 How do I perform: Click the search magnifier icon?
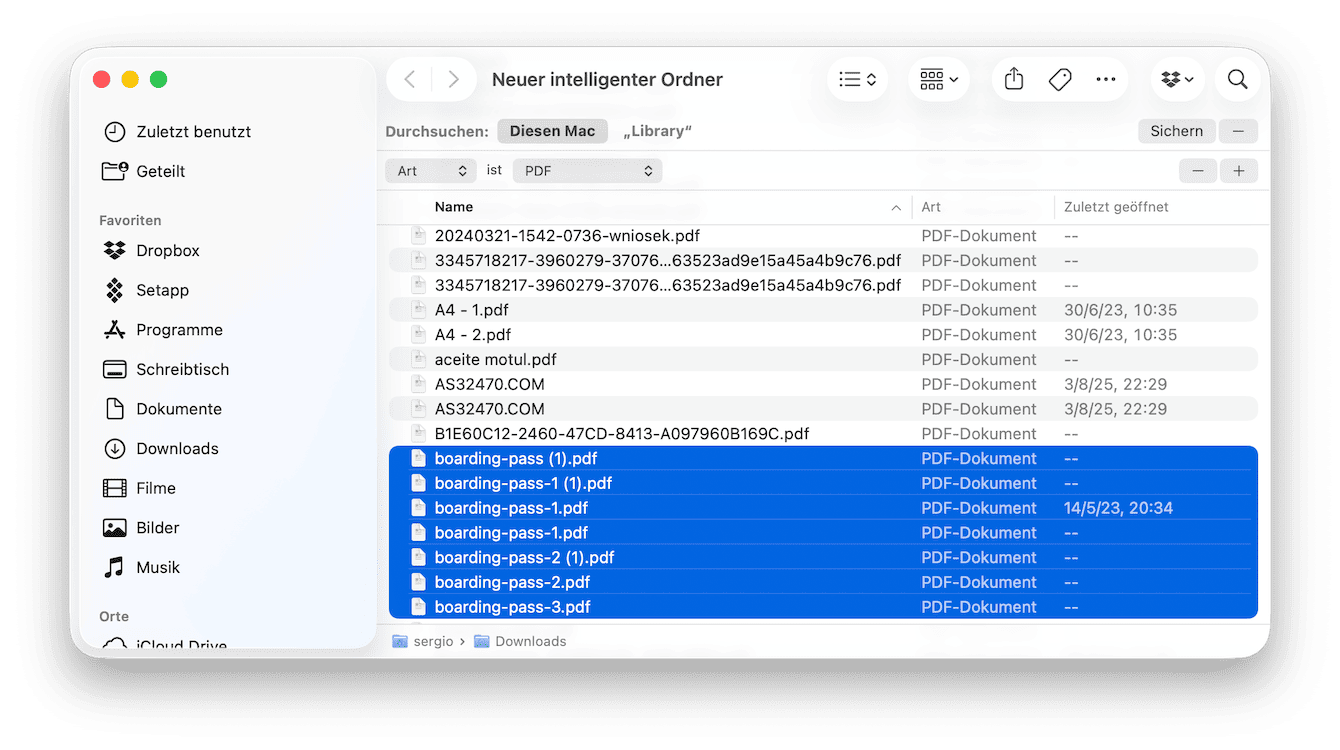(x=1237, y=80)
